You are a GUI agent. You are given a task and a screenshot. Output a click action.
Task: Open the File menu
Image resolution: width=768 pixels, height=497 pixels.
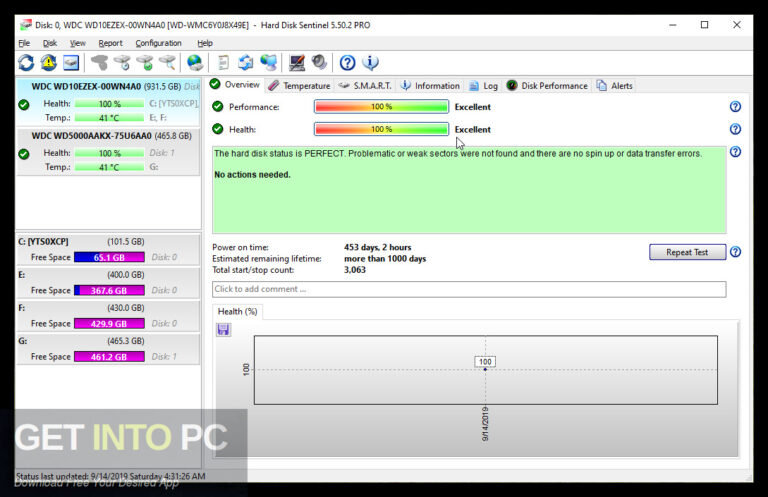click(24, 43)
